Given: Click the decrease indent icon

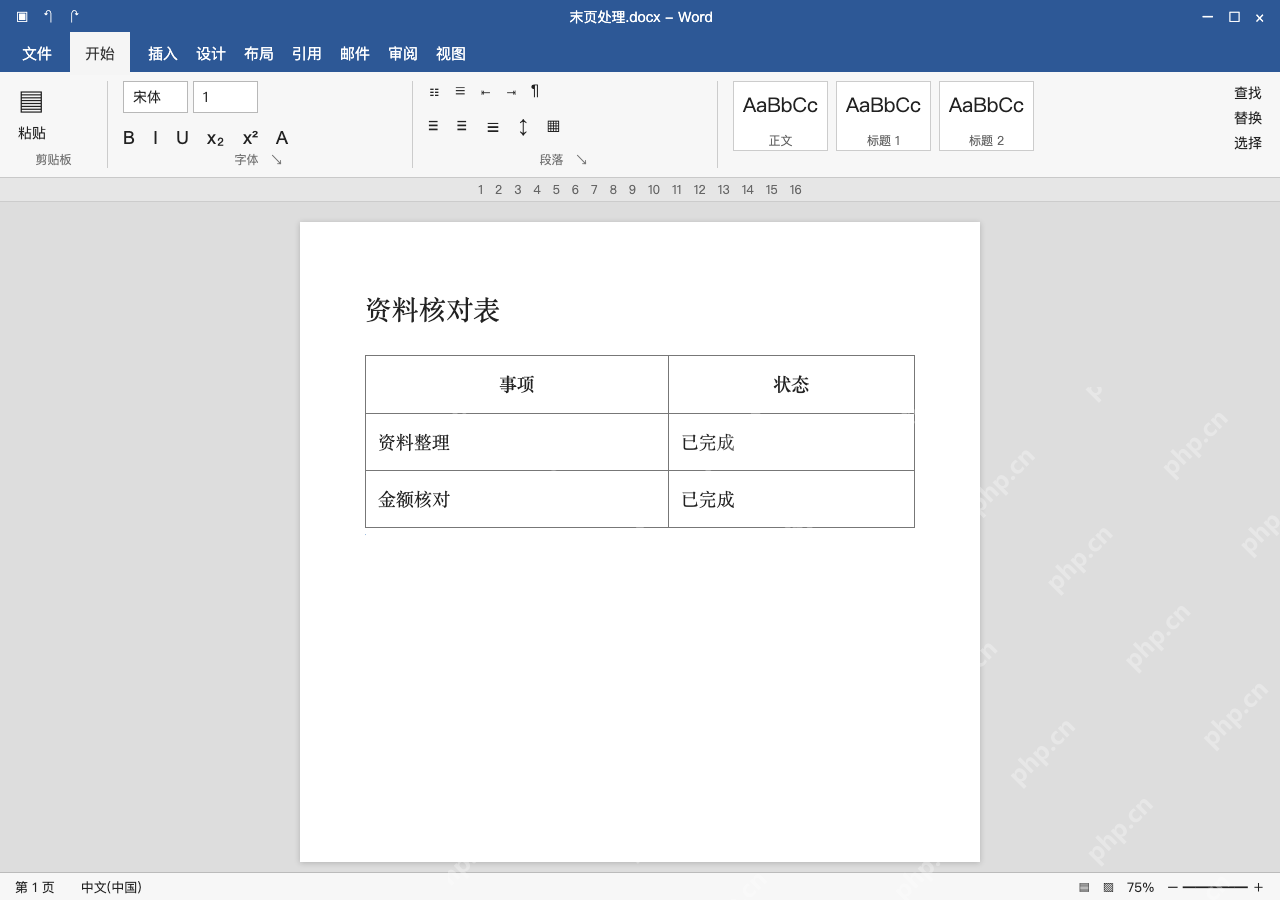Looking at the screenshot, I should tap(485, 92).
